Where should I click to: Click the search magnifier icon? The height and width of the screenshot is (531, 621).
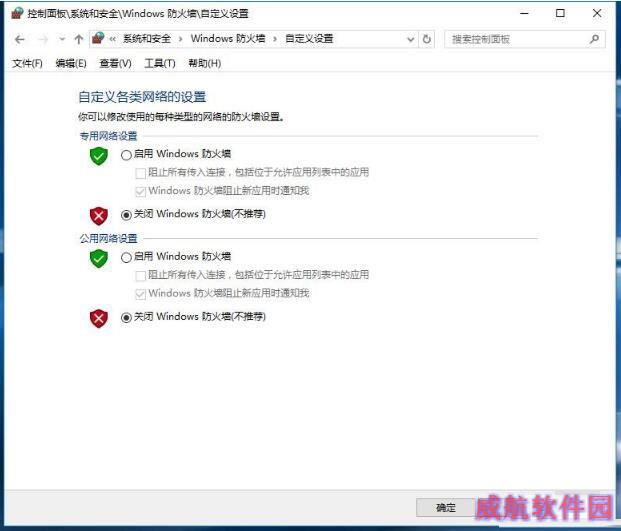(594, 39)
